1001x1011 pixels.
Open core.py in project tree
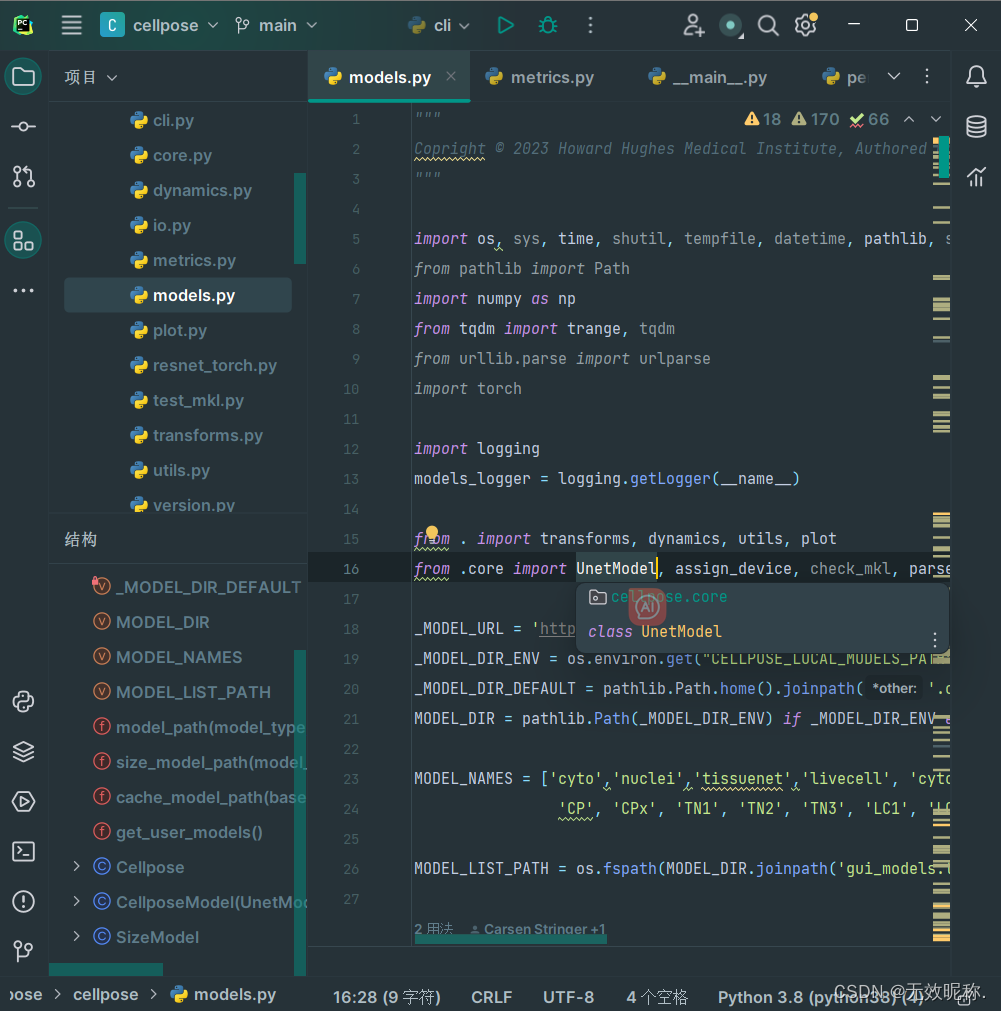[x=182, y=155]
